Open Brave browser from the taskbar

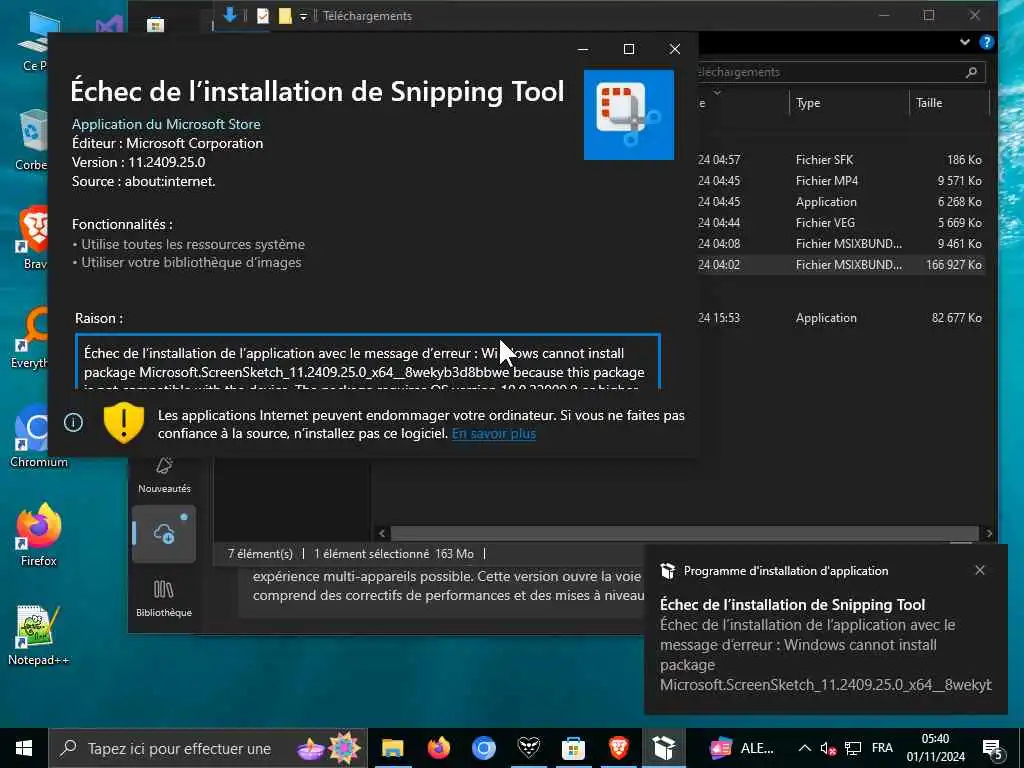(x=618, y=748)
